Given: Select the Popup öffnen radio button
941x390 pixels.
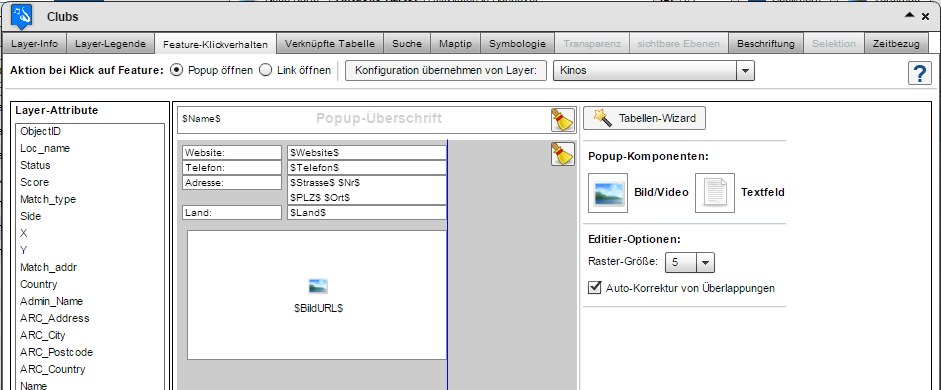Looking at the screenshot, I should [x=176, y=70].
